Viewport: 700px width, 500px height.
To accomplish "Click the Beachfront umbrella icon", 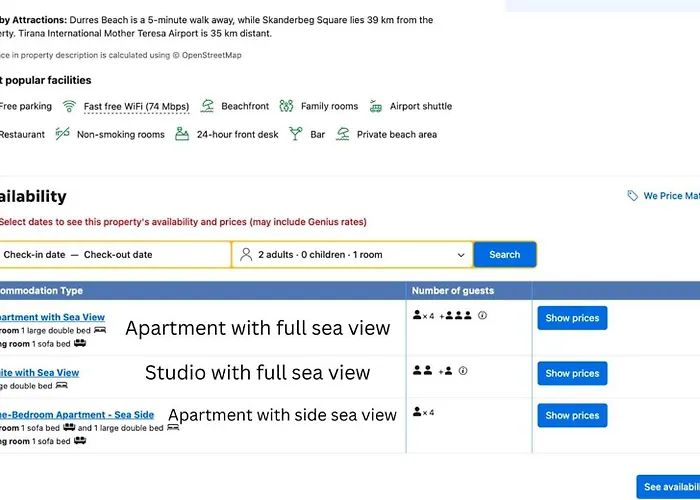I will [x=207, y=106].
